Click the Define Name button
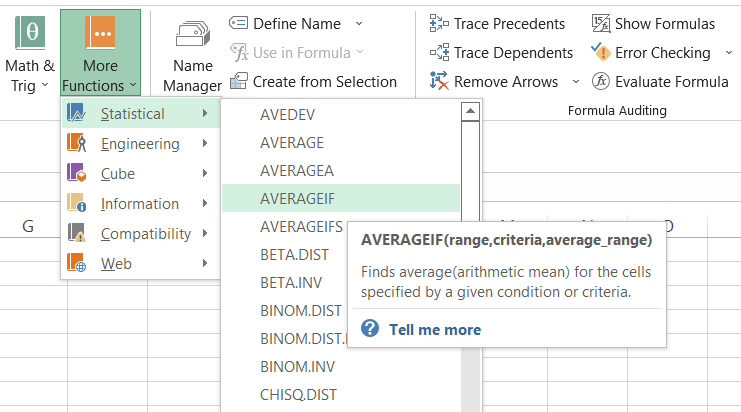This screenshot has height=412, width=741. click(x=286, y=23)
